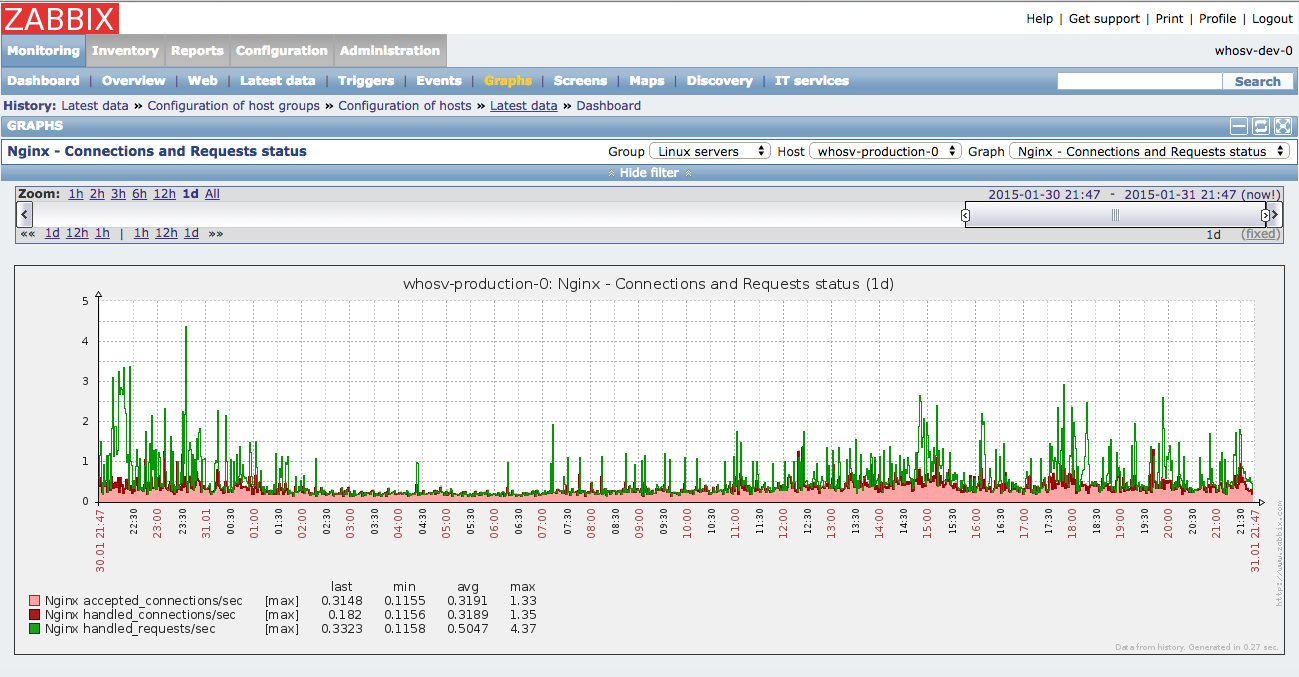Click the left resize handle on the time slider
1299x677 pixels.
click(x=965, y=215)
